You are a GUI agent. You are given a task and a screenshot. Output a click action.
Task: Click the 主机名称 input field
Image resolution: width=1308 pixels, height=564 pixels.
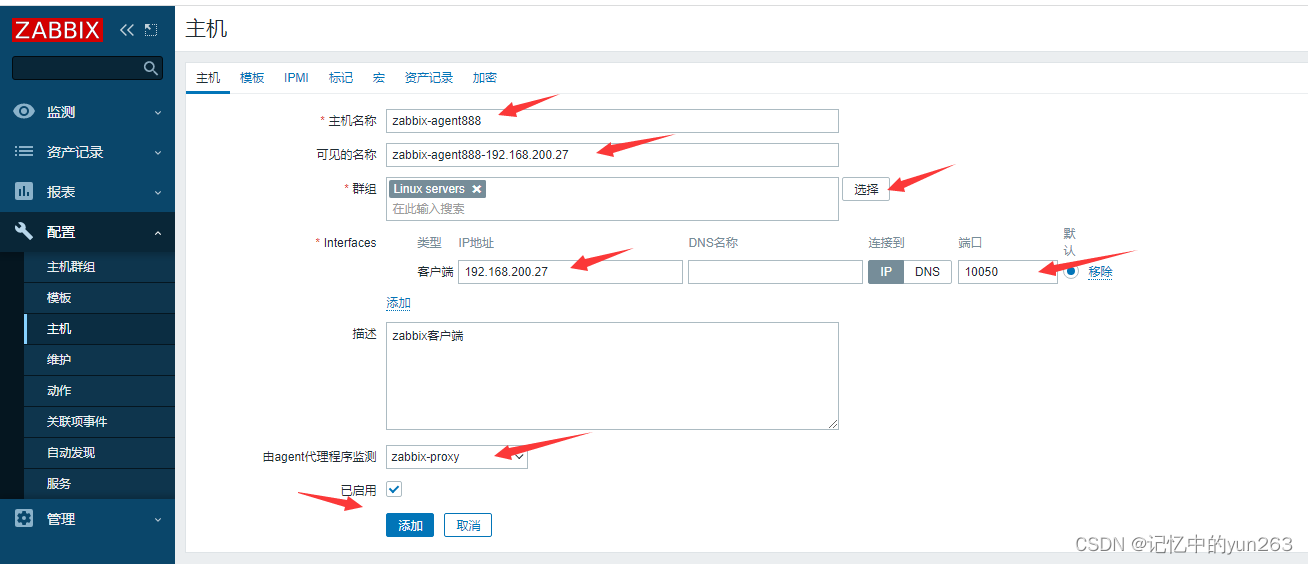[612, 121]
